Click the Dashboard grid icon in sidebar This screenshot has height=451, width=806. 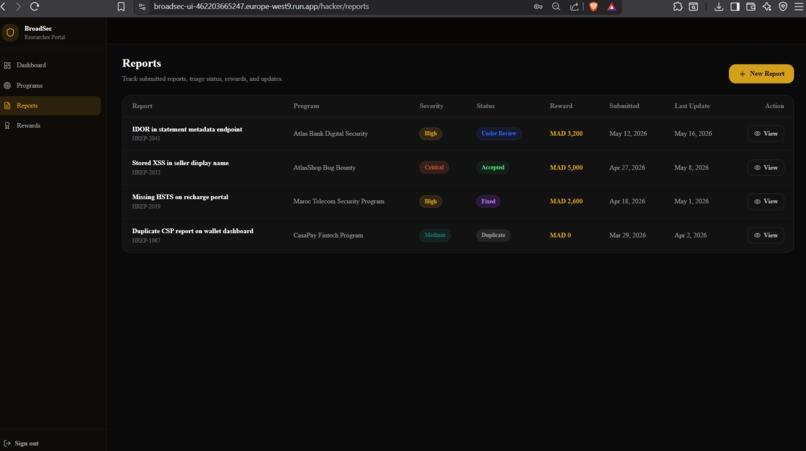(7, 65)
